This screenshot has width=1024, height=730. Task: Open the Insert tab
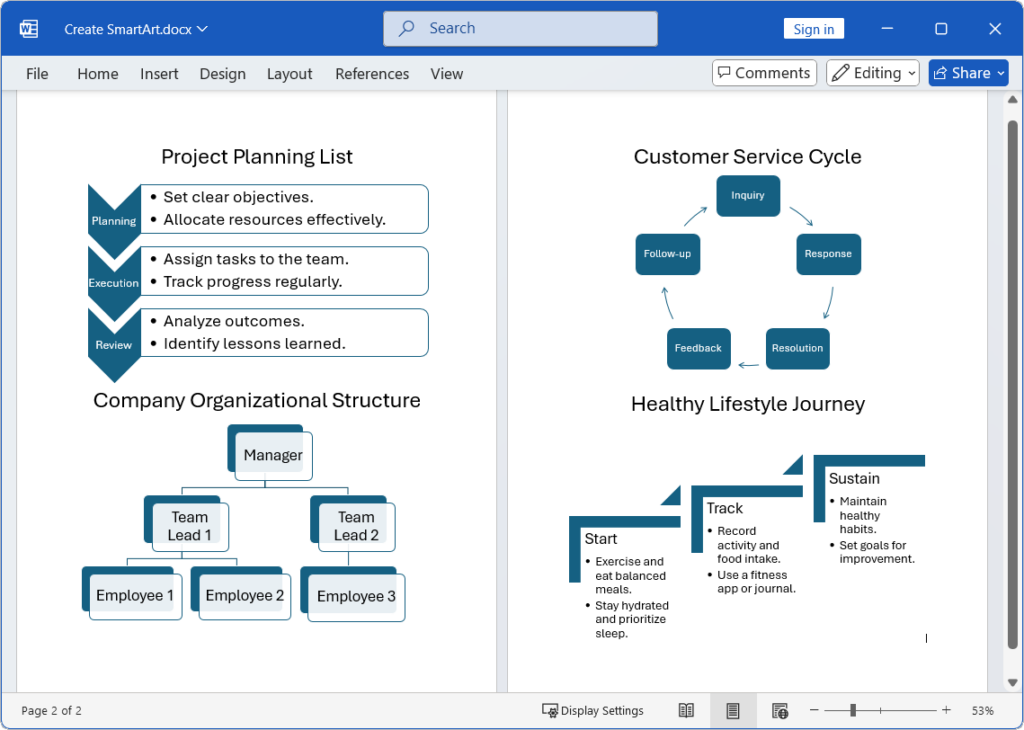[159, 74]
